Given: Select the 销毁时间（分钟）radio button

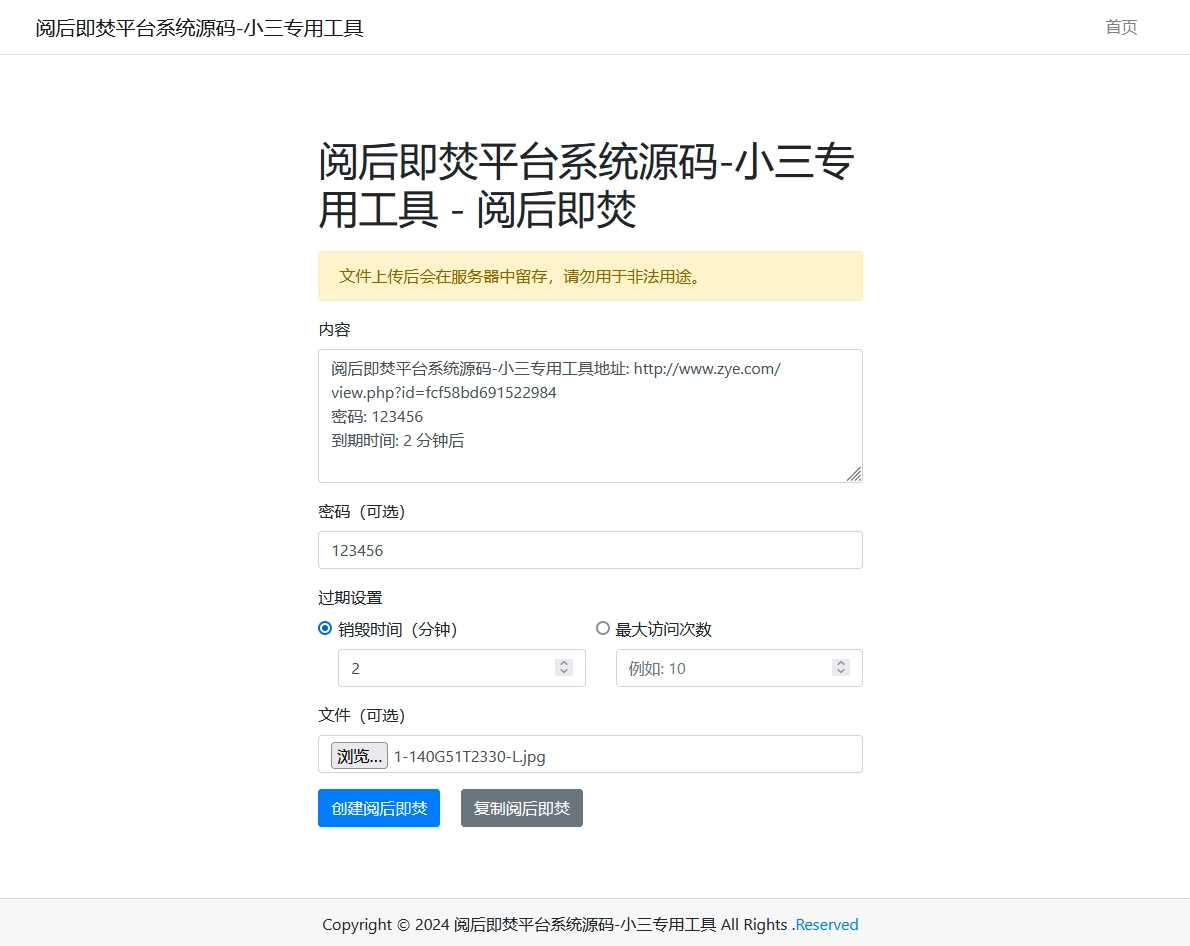Looking at the screenshot, I should point(325,628).
